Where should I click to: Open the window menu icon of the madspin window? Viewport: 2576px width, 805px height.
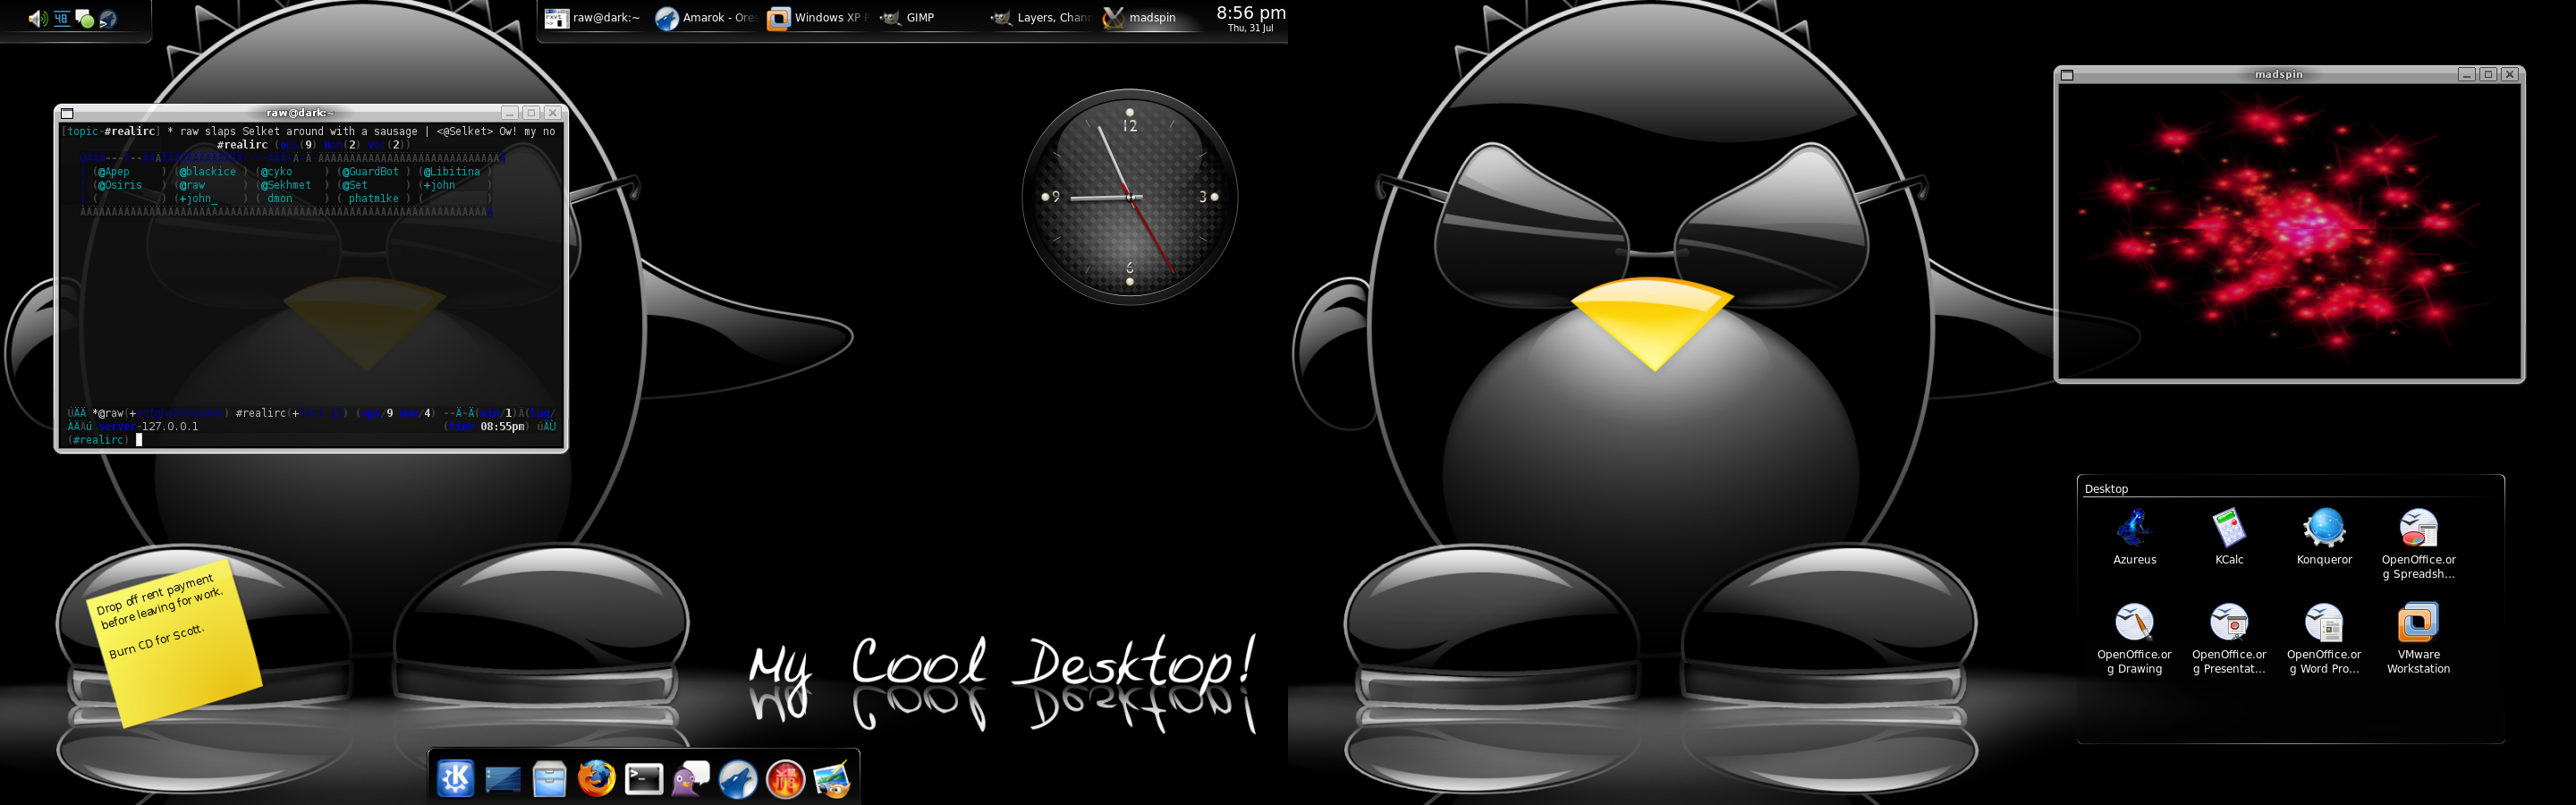pos(2067,75)
